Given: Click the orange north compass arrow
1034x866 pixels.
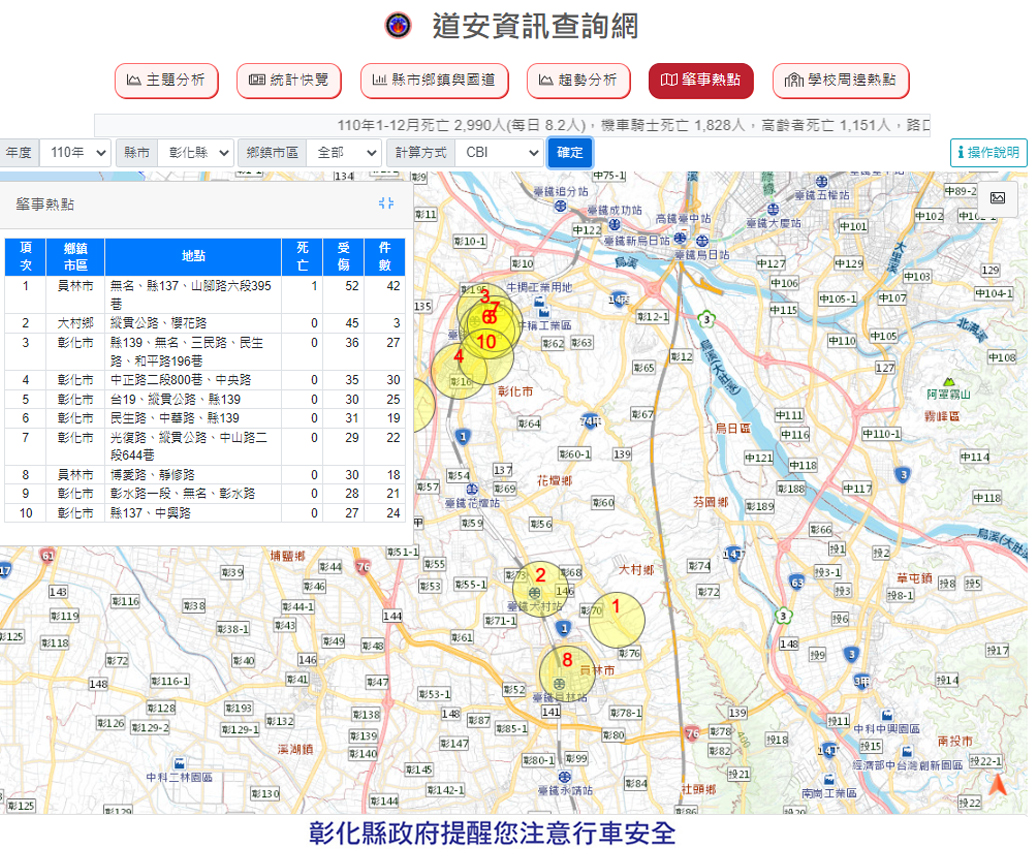Looking at the screenshot, I should [x=997, y=786].
